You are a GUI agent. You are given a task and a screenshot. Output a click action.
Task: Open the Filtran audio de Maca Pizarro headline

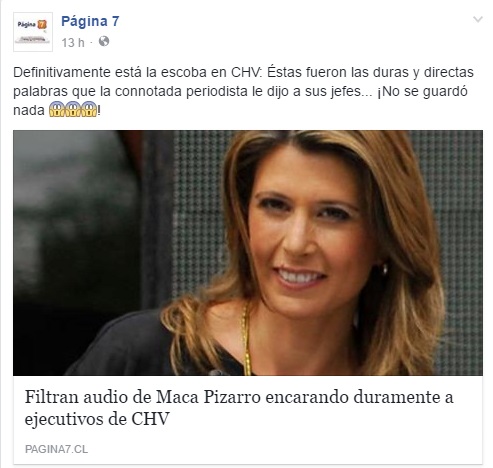pos(239,408)
